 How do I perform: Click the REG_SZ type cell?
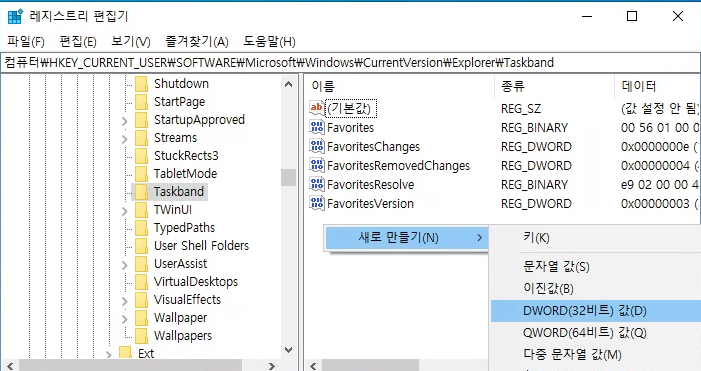(x=521, y=109)
